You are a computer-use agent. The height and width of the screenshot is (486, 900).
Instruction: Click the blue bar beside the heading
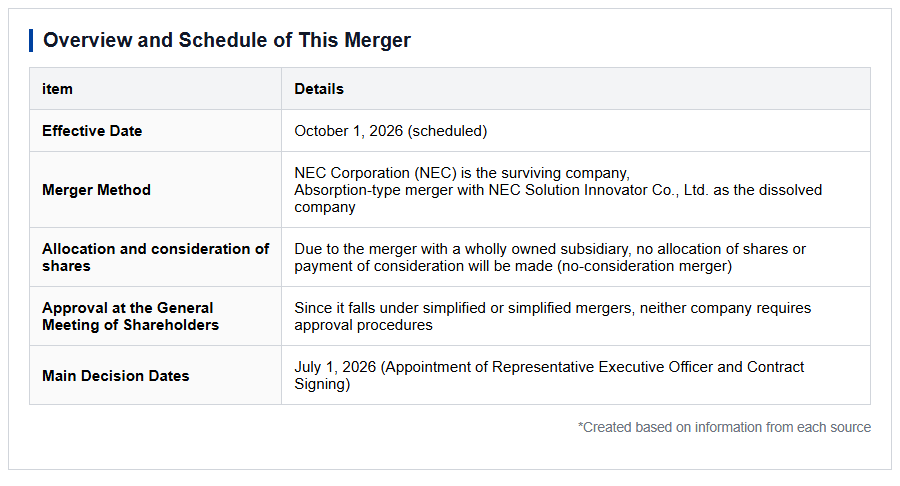(x=31, y=41)
